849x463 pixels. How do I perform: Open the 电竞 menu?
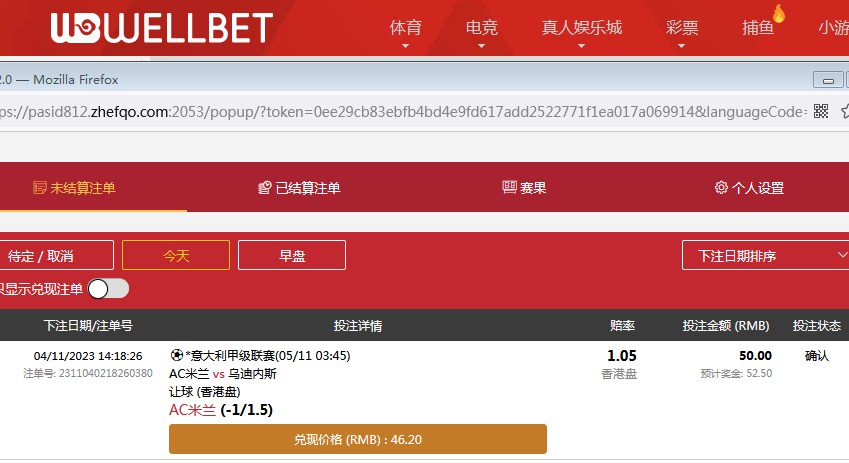tap(481, 28)
